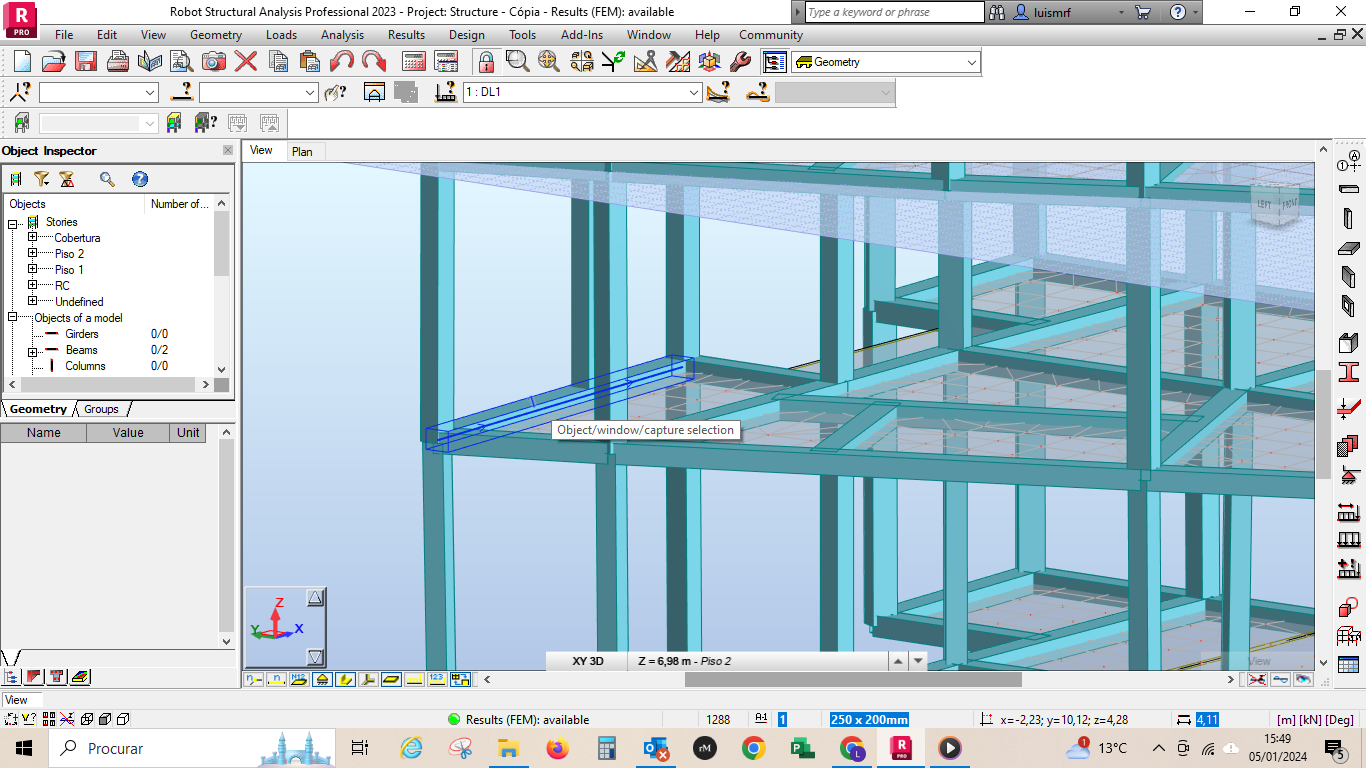Image resolution: width=1366 pixels, height=768 pixels.
Task: Open the Calculations calculator icon
Action: pyautogui.click(x=414, y=61)
